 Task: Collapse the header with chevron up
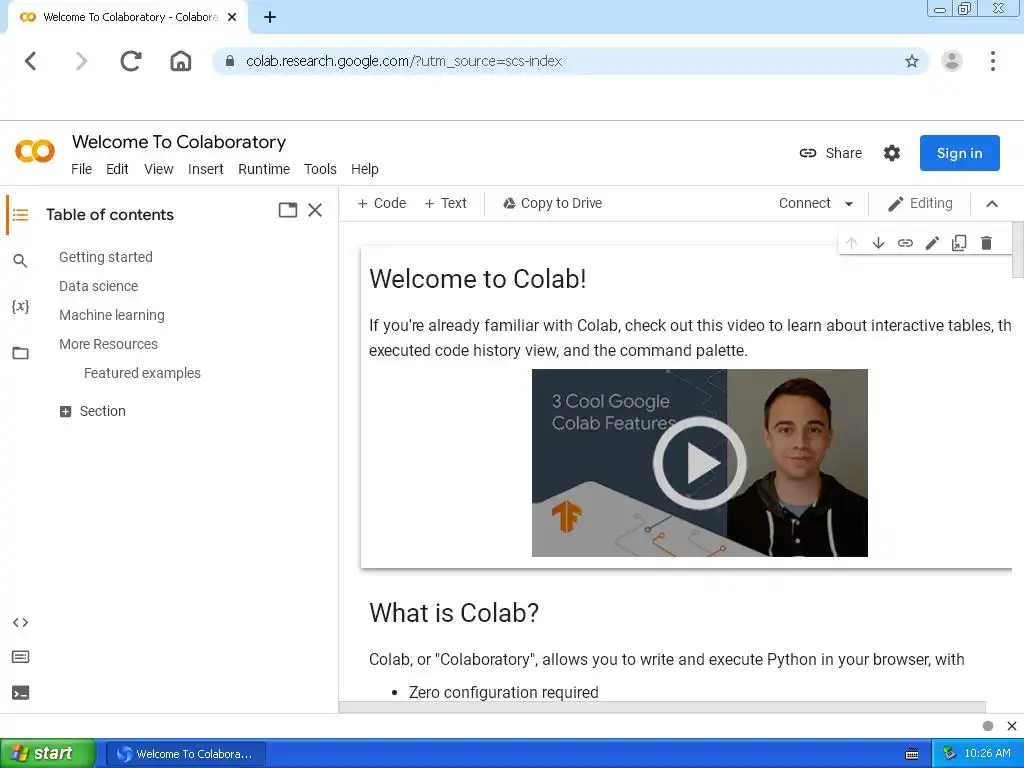pos(991,204)
